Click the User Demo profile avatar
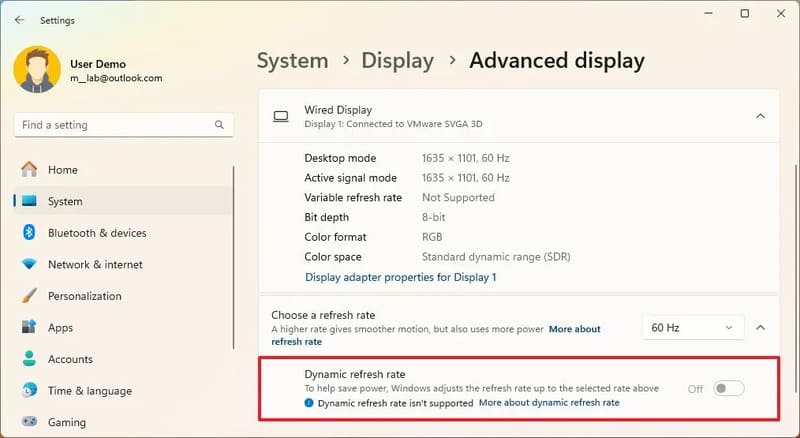 click(x=37, y=69)
